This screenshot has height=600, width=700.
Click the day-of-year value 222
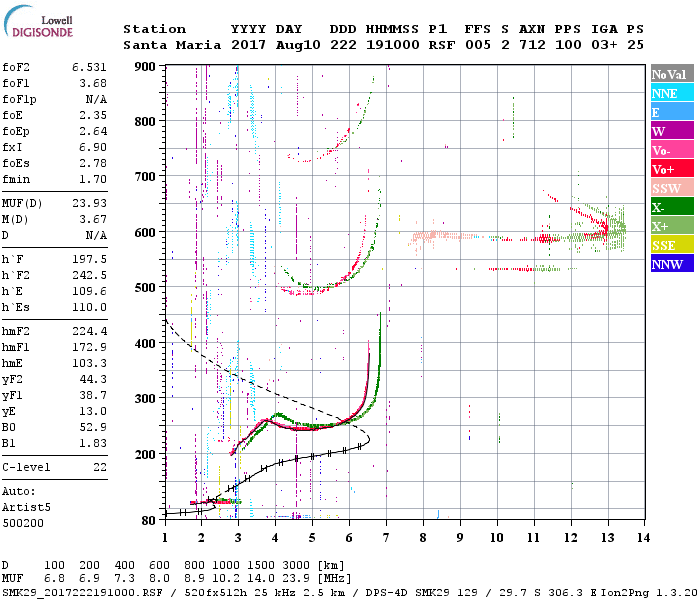tap(343, 45)
